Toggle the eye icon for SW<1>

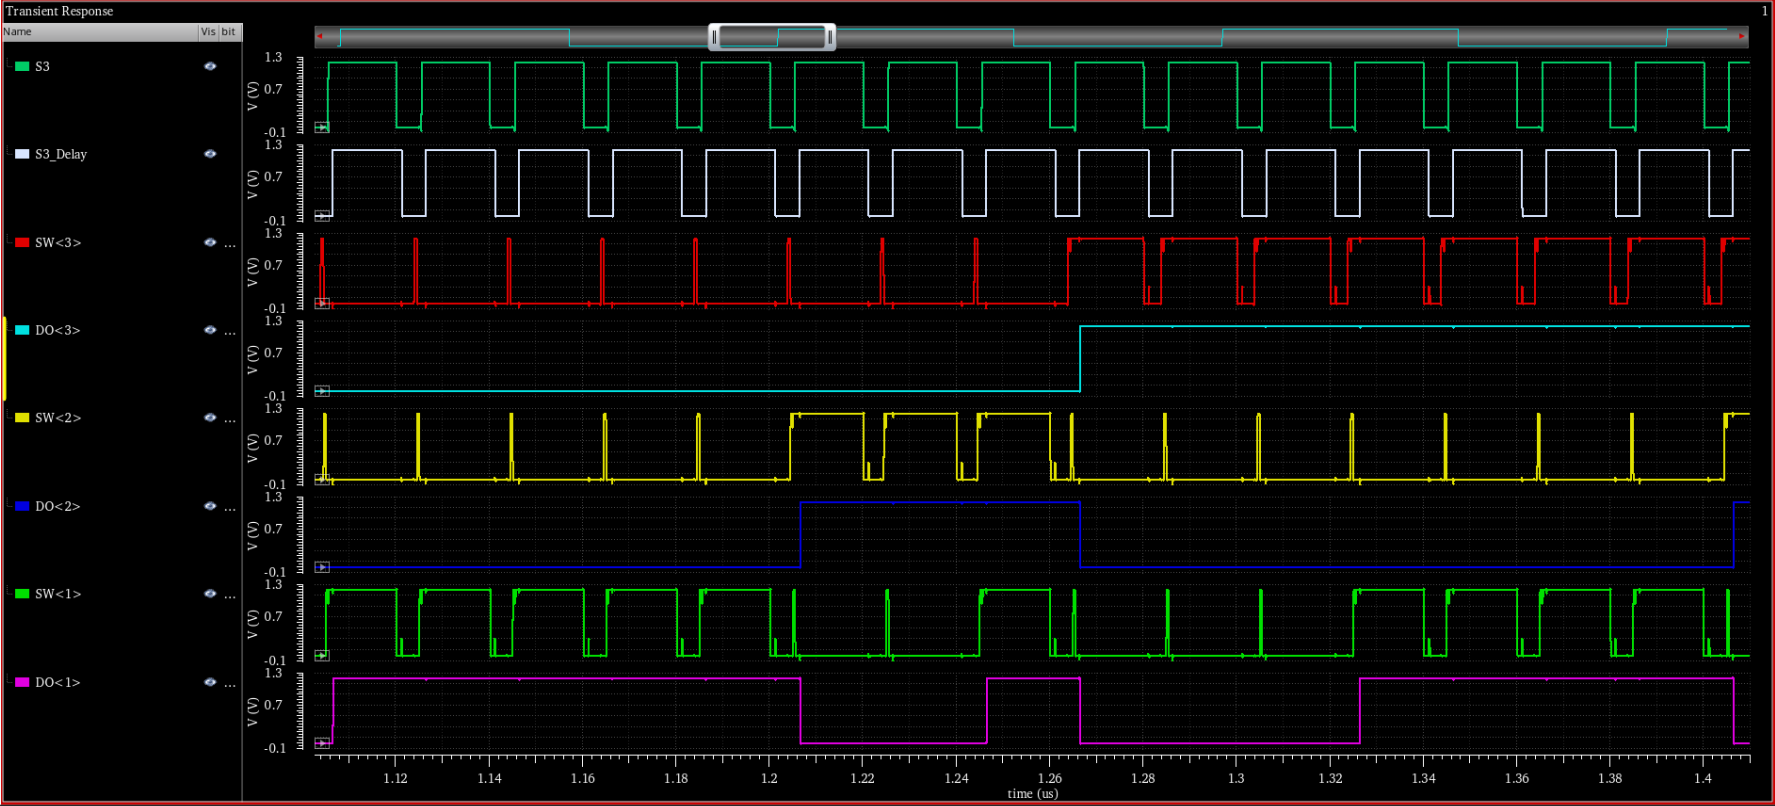pyautogui.click(x=210, y=594)
